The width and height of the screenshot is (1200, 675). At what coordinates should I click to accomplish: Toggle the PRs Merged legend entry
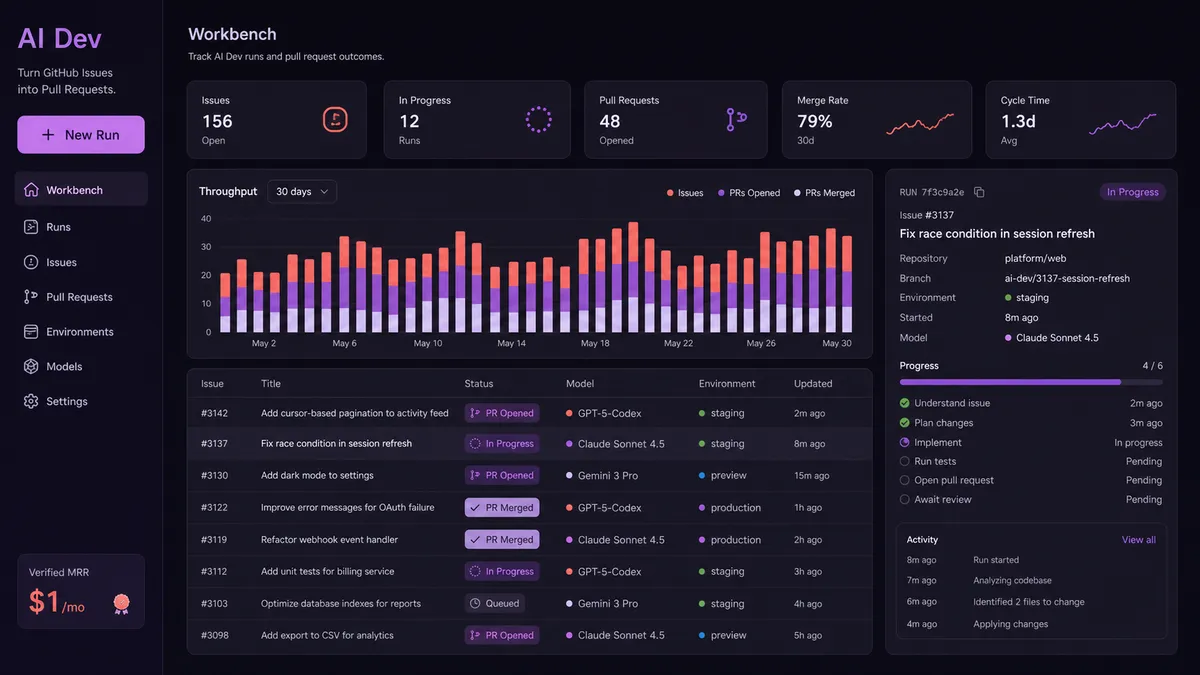825,193
